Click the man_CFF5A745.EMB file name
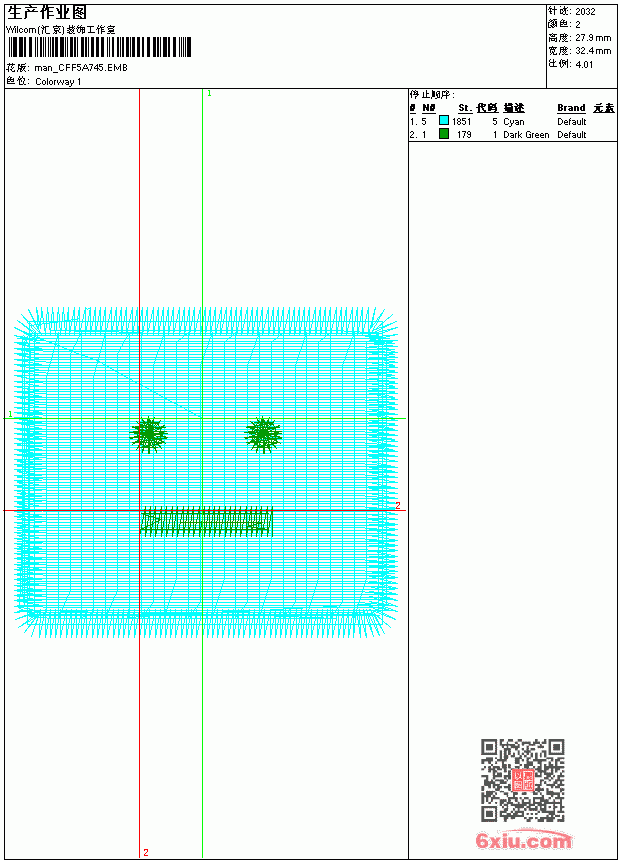620x860 pixels. pyautogui.click(x=81, y=67)
